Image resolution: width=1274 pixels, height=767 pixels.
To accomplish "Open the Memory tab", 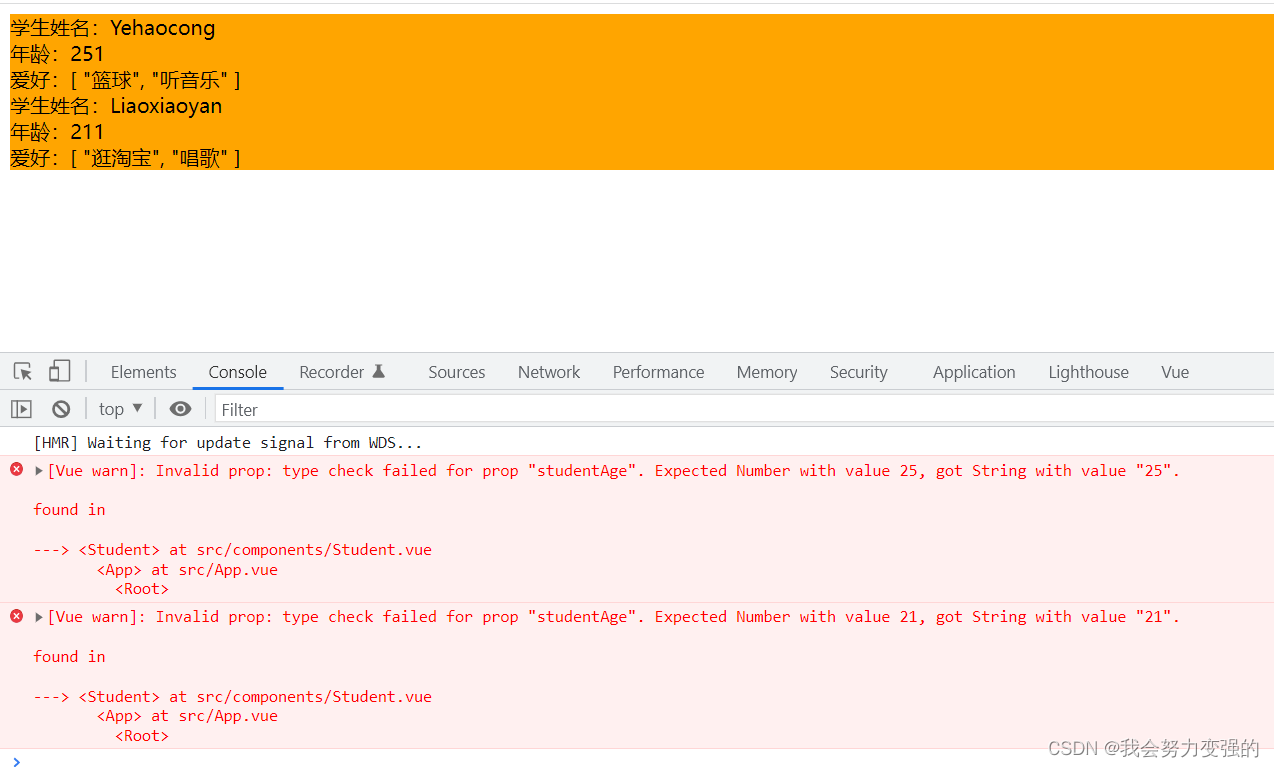I will (766, 372).
